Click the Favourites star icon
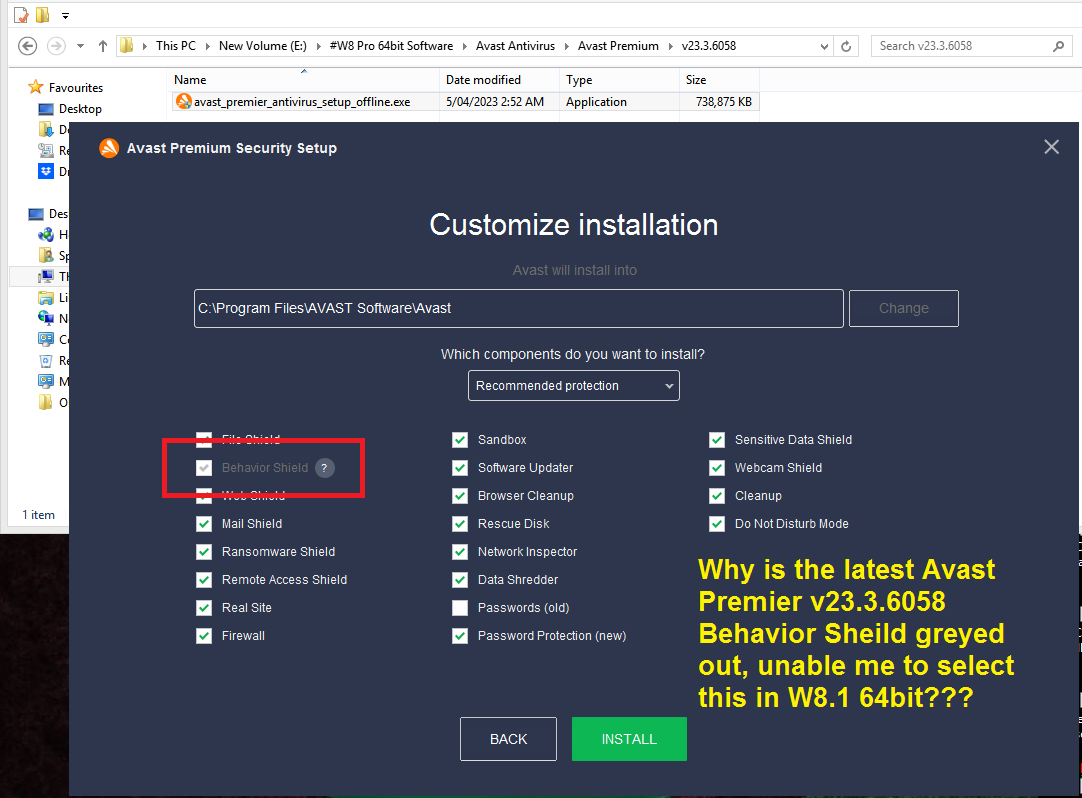Image resolution: width=1082 pixels, height=798 pixels. point(36,87)
